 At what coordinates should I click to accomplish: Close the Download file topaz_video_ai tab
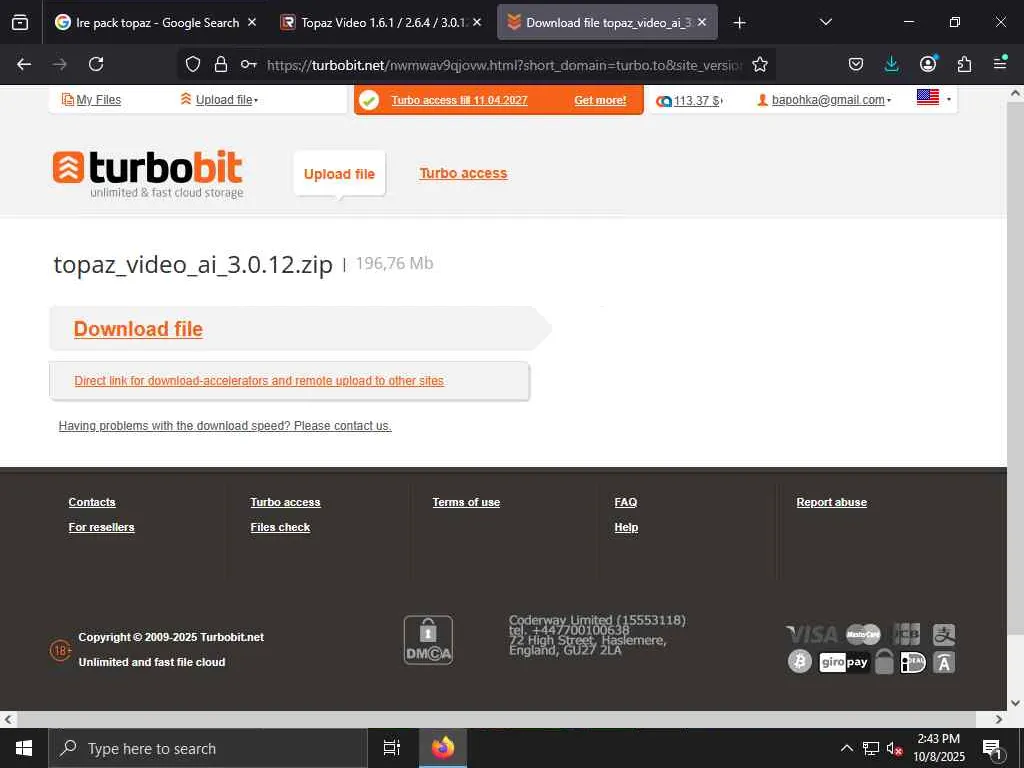click(x=702, y=22)
